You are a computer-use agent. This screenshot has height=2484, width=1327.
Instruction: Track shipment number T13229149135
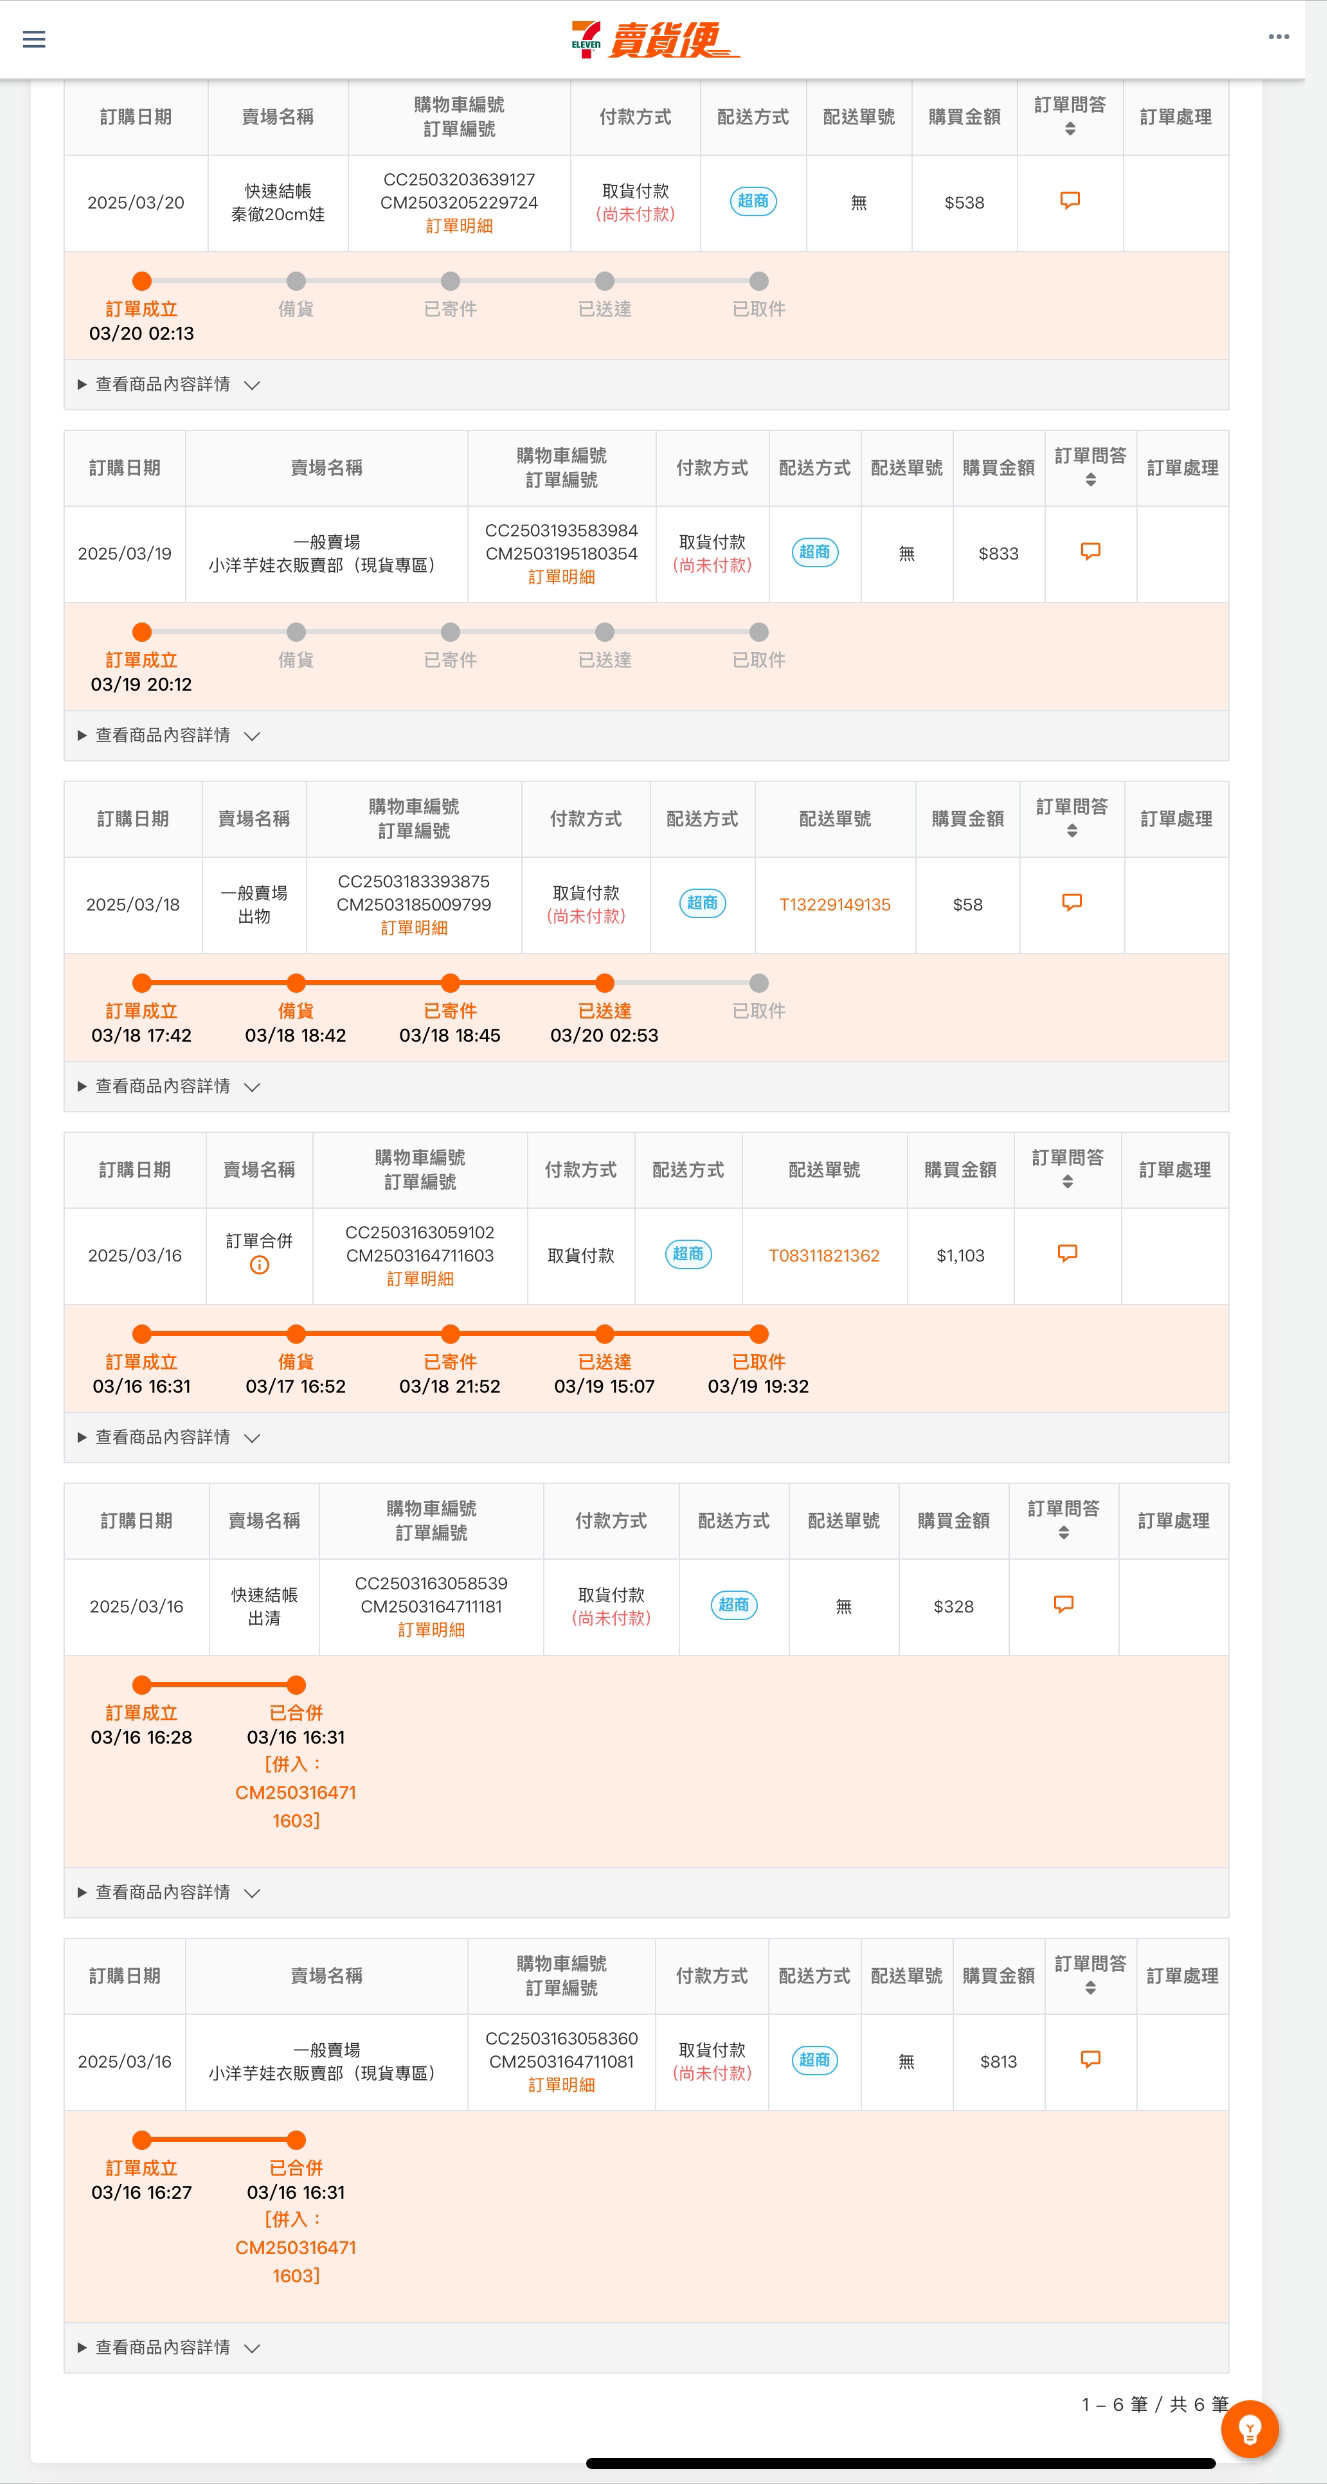pyautogui.click(x=835, y=905)
